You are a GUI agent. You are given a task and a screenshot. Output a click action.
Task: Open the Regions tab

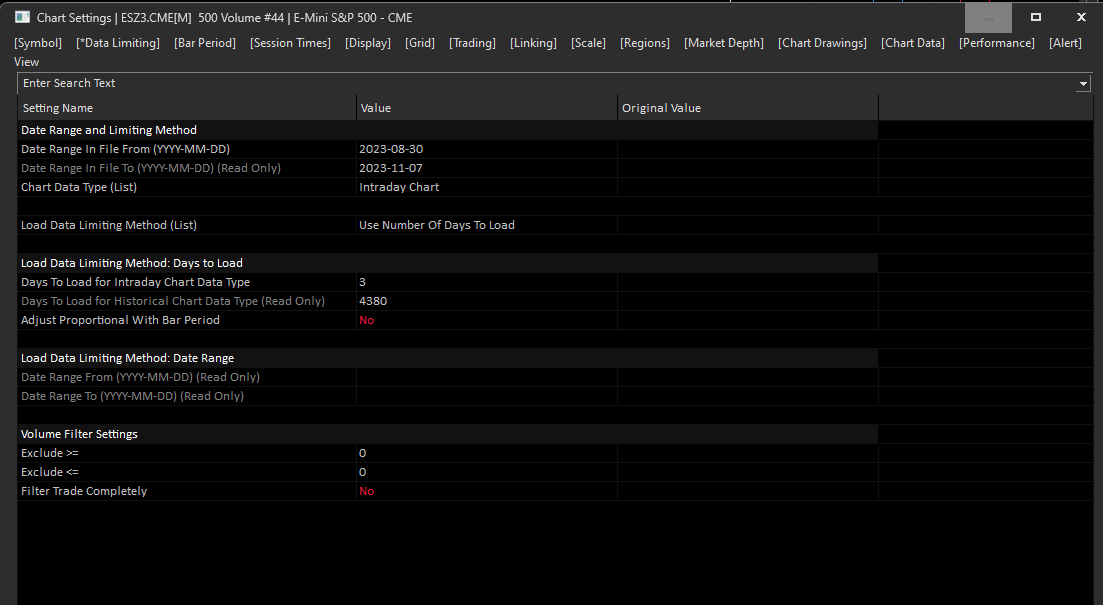click(x=645, y=43)
